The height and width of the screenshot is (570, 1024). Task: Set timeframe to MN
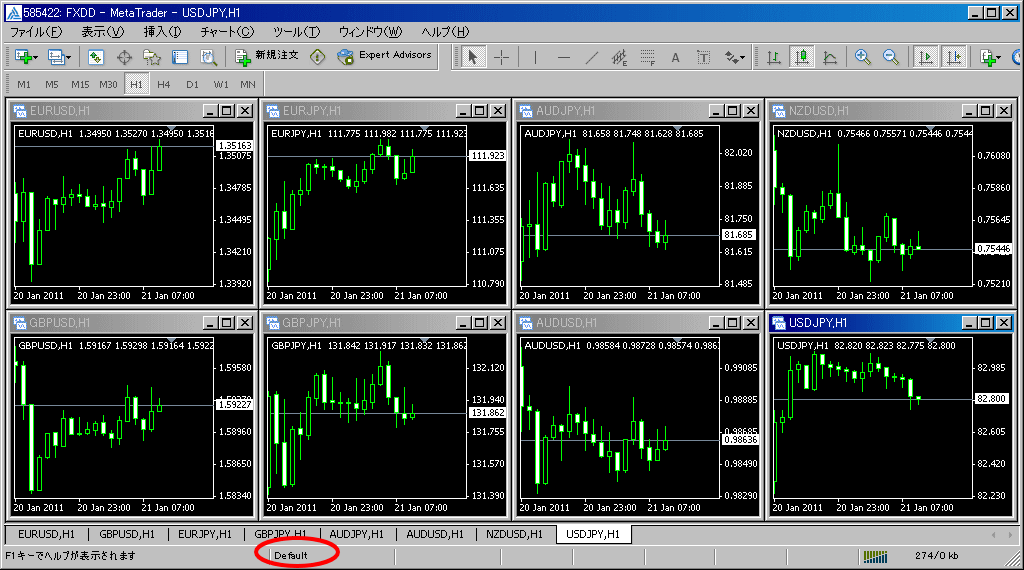[248, 84]
